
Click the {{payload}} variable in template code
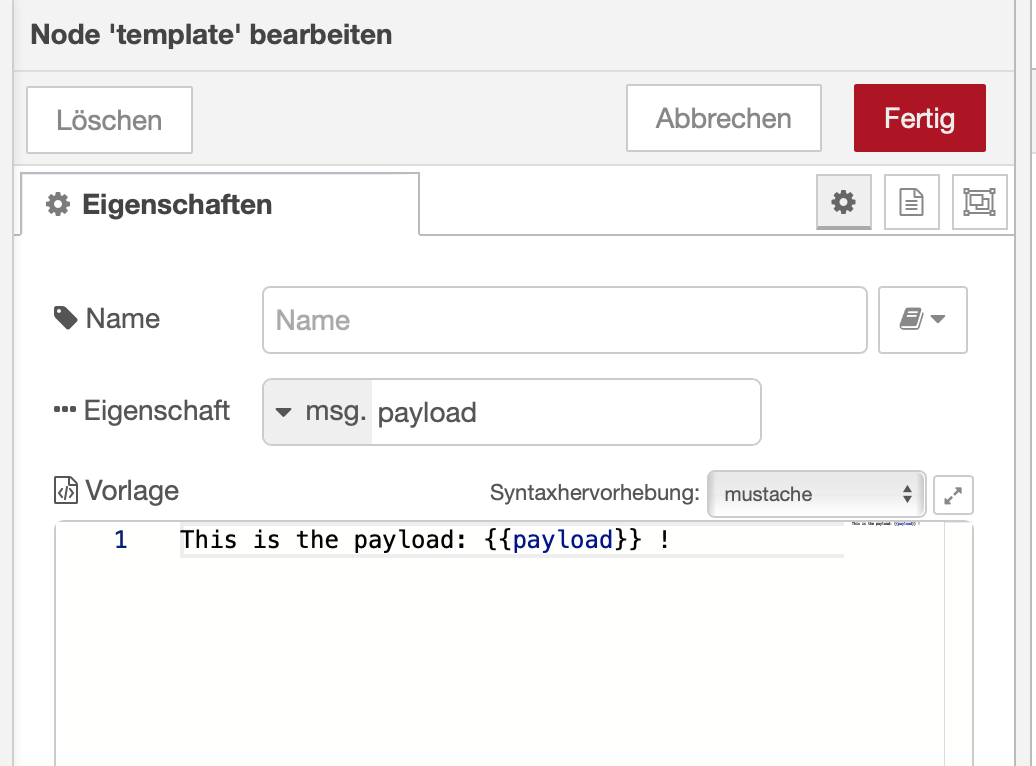point(562,541)
